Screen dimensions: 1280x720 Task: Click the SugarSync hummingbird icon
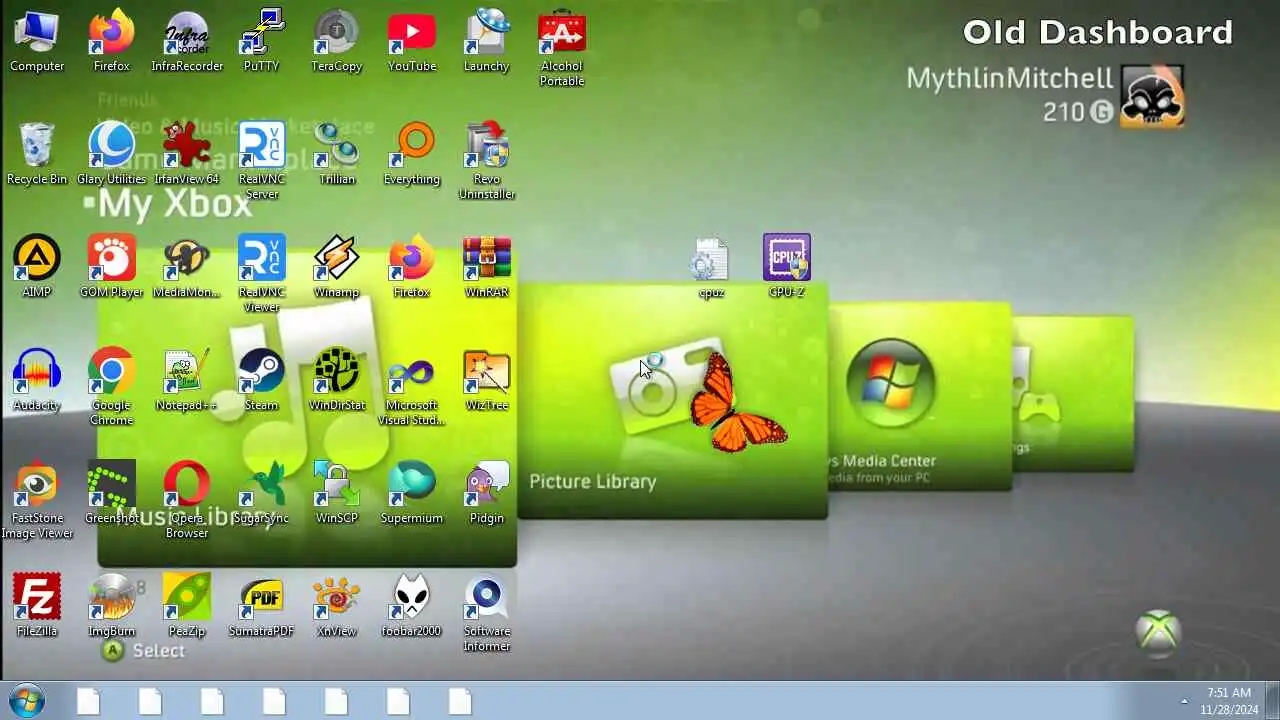[x=262, y=494]
